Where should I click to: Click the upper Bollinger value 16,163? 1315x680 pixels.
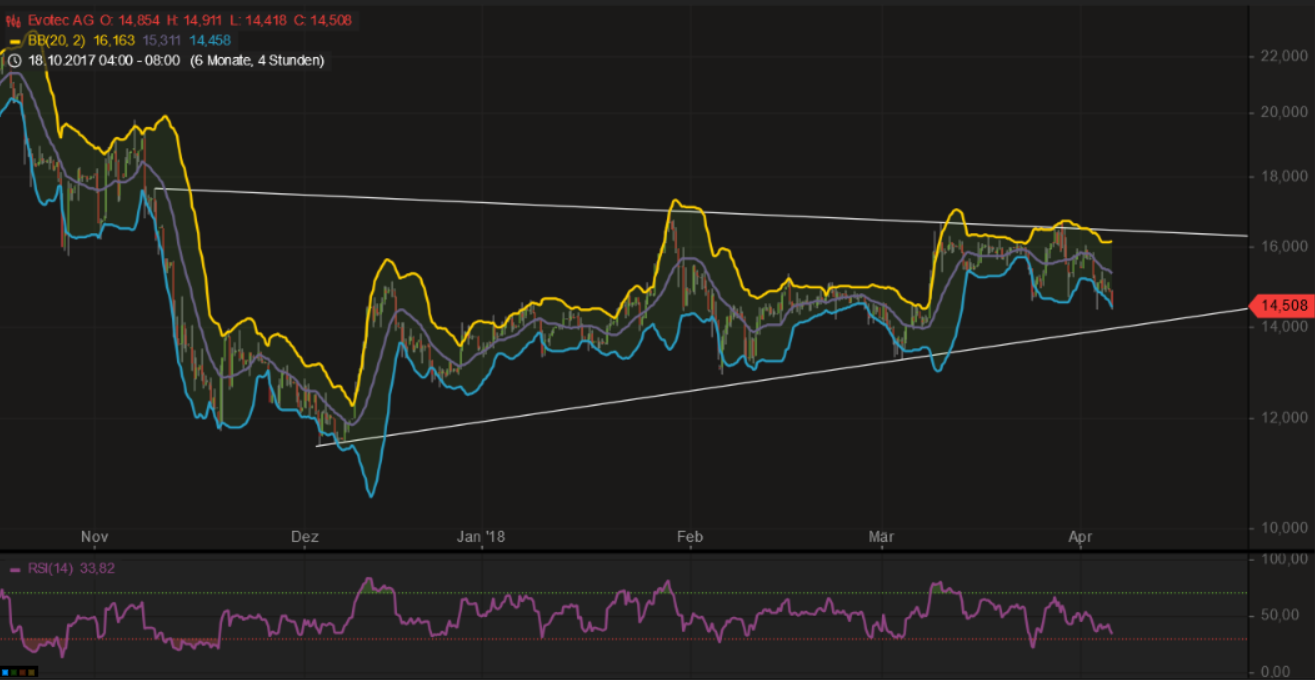(x=113, y=41)
